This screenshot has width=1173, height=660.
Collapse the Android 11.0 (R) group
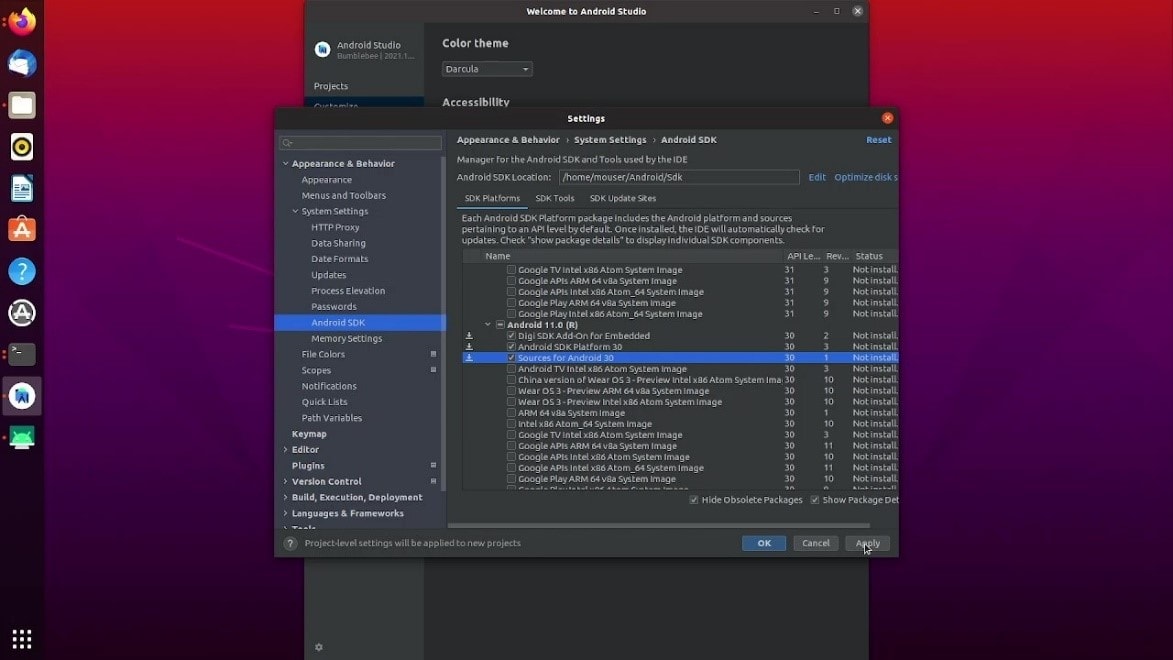pyautogui.click(x=488, y=325)
